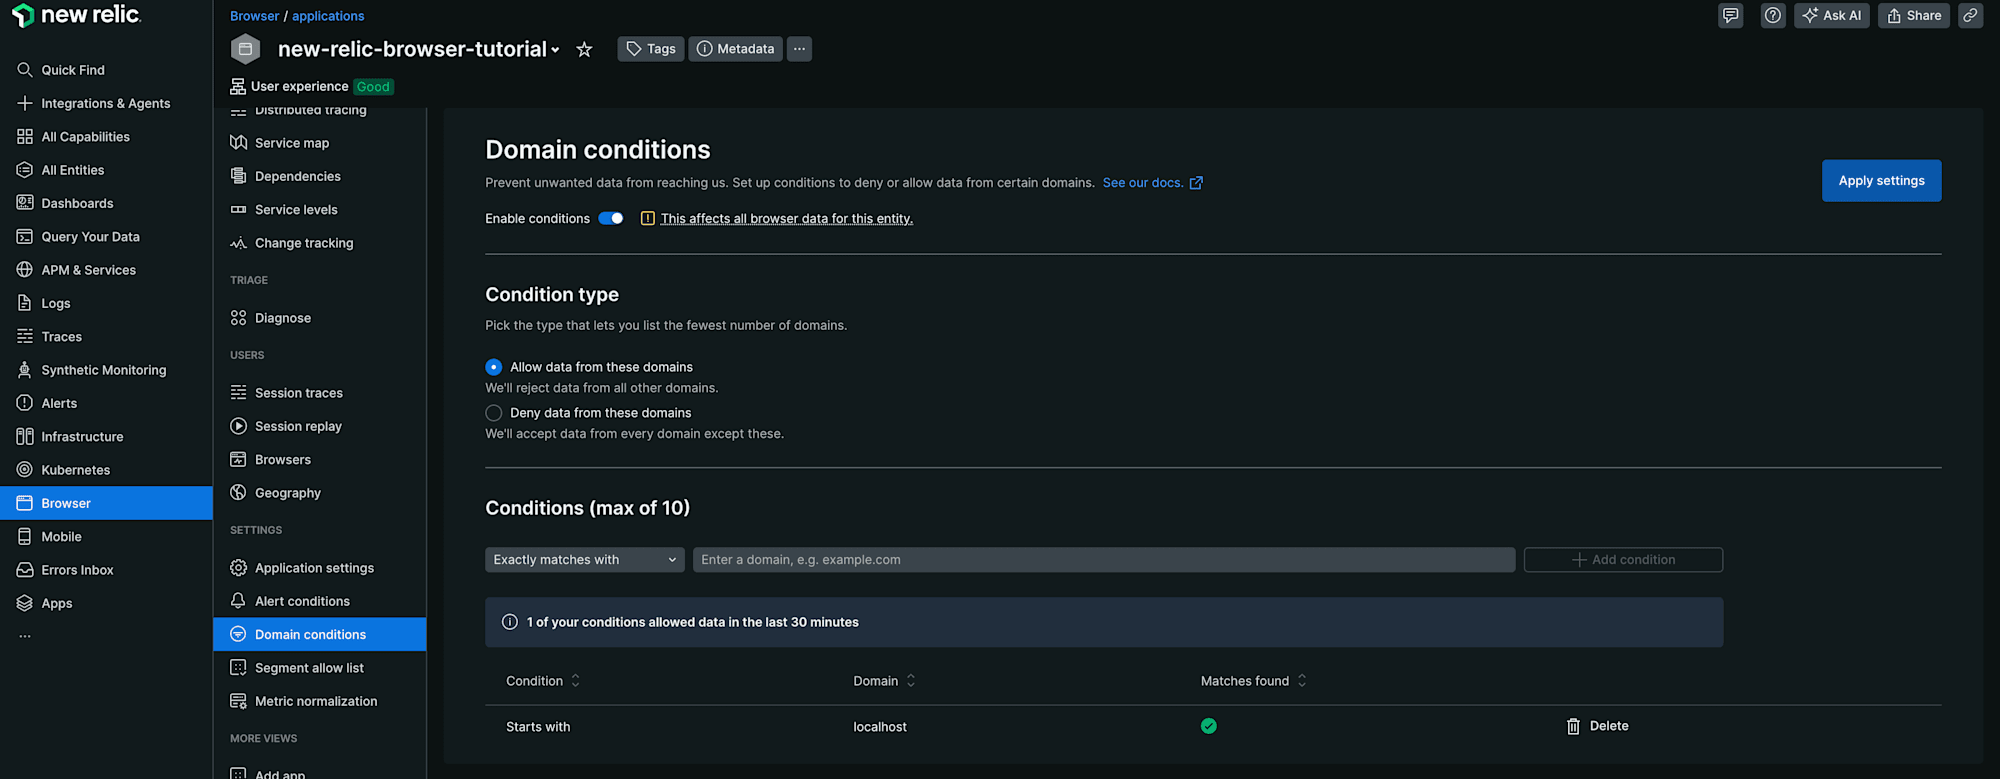Click green match checkmark for localhost
This screenshot has width=2000, height=779.
coord(1209,726)
